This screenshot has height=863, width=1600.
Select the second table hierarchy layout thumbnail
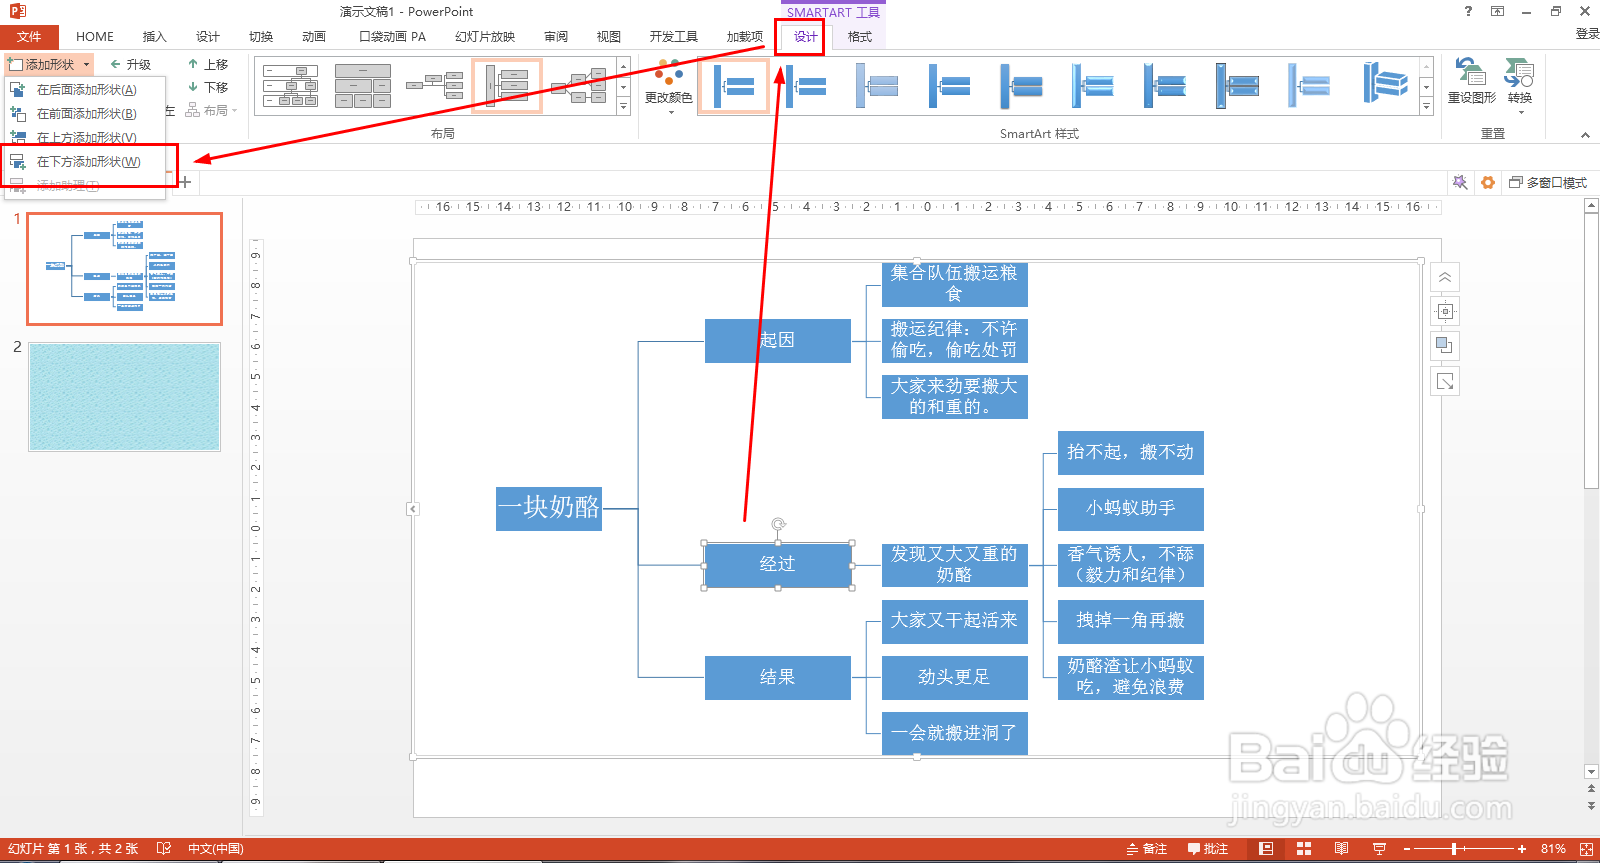[363, 86]
